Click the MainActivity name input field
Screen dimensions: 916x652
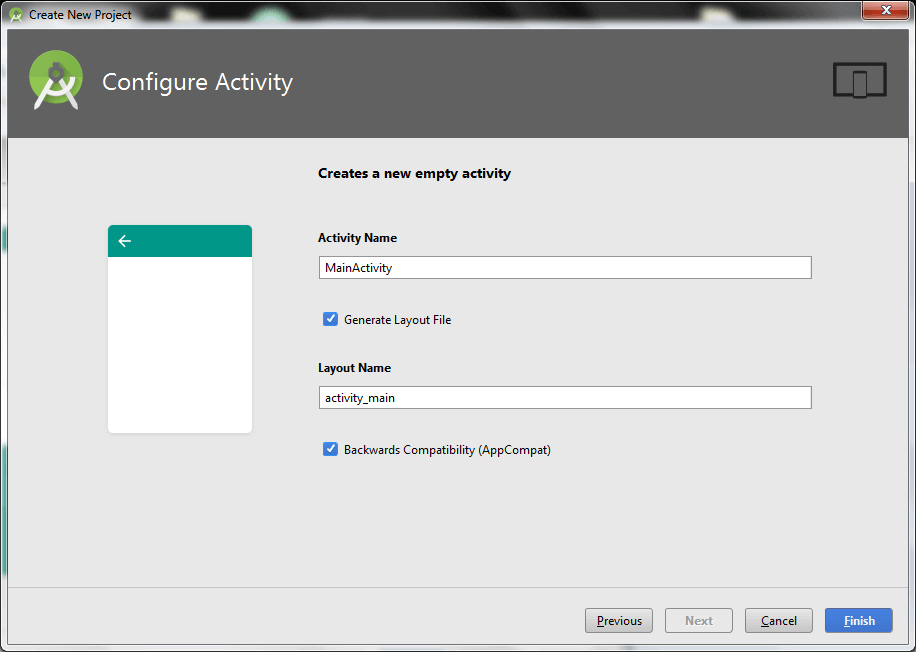point(564,268)
